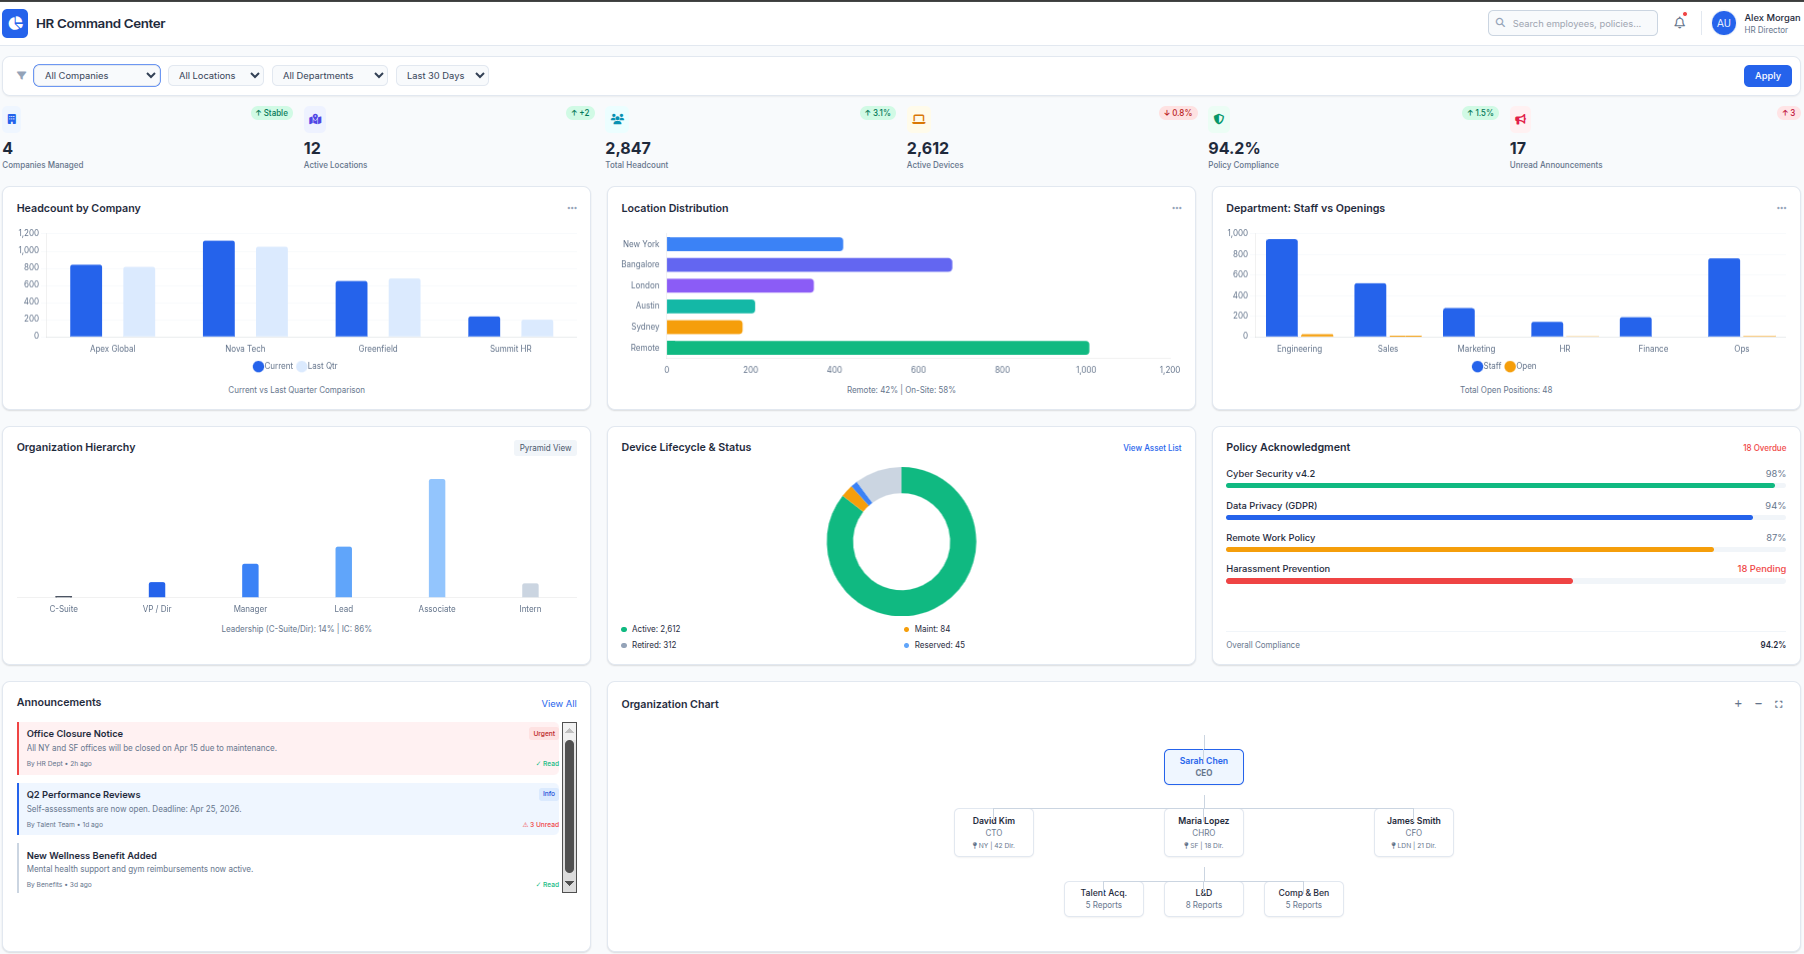Select the David Kim CTO node
The width and height of the screenshot is (1804, 954).
tap(994, 833)
